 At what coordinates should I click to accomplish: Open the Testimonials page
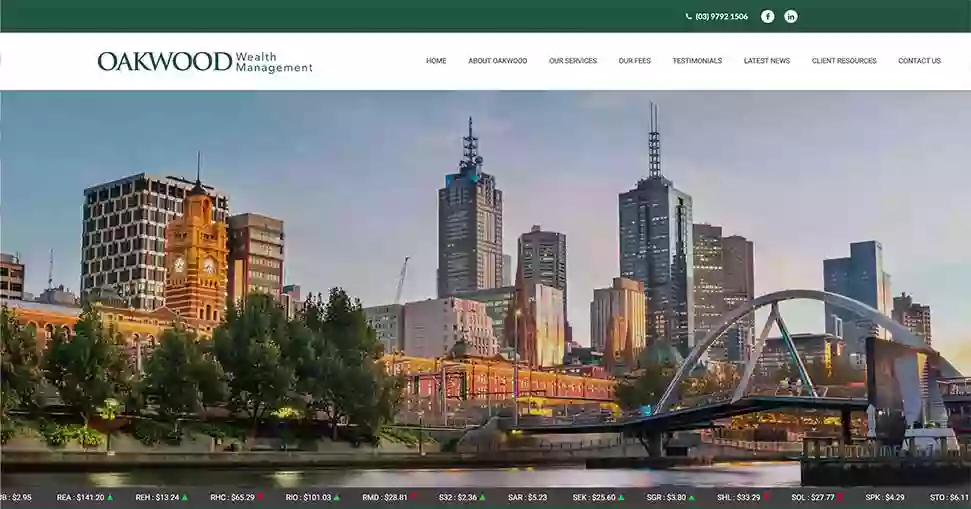coord(697,61)
